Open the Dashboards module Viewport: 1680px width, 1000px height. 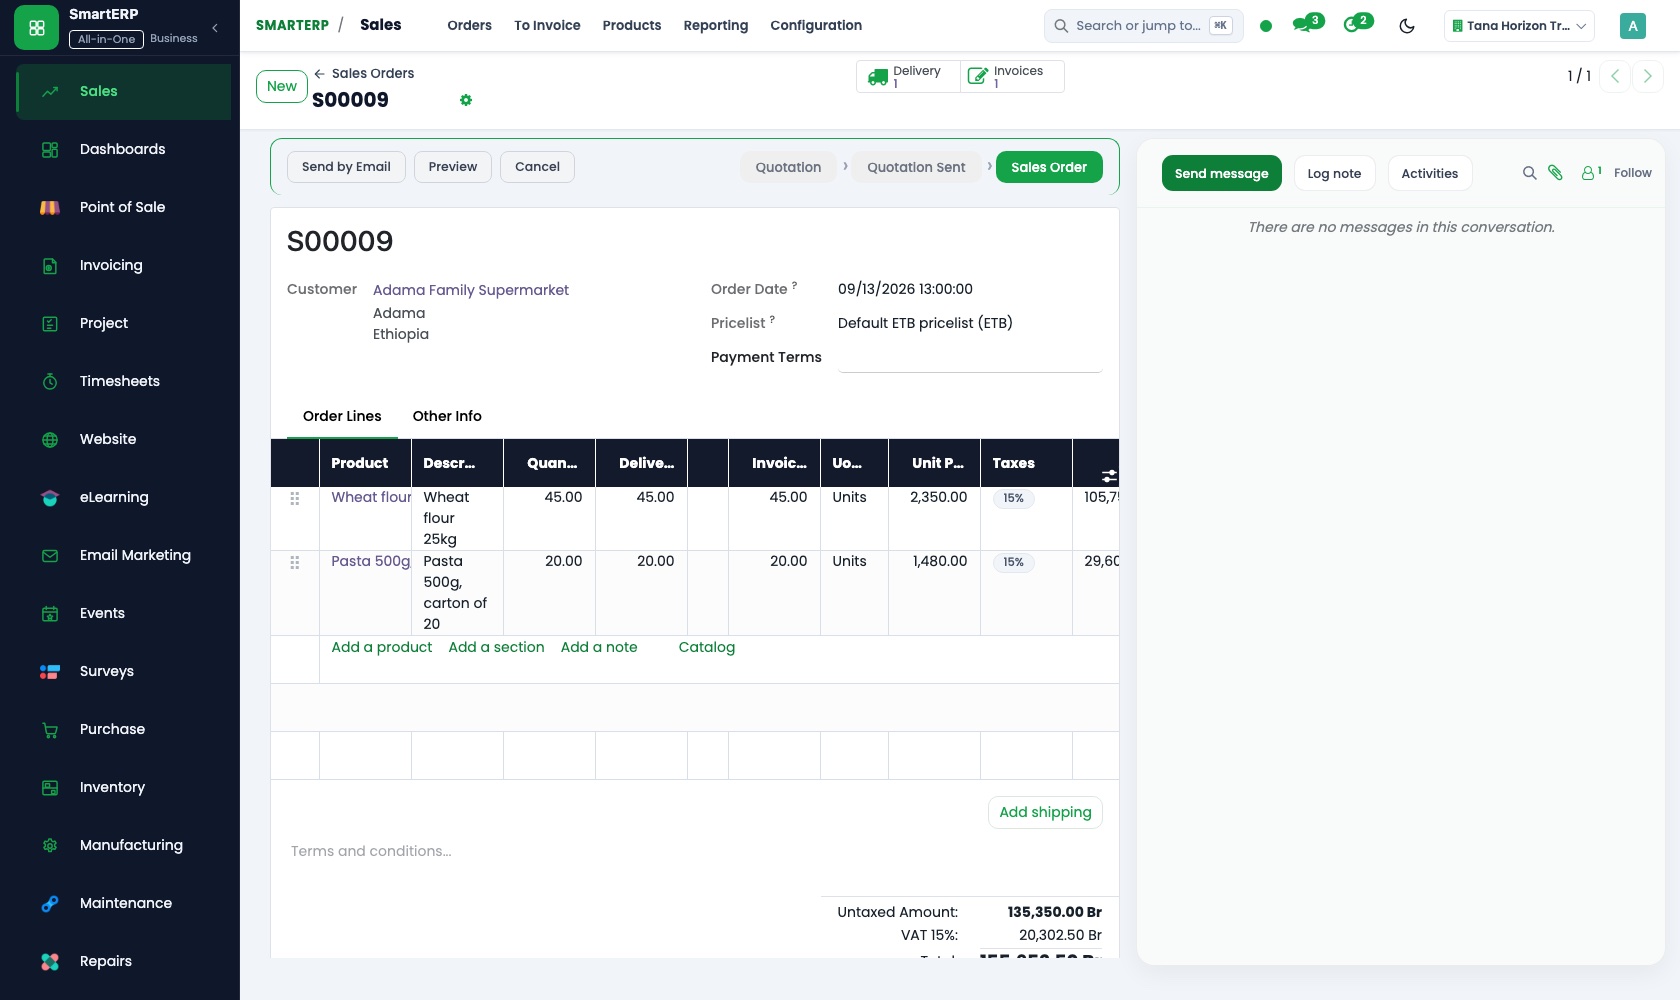click(x=123, y=149)
